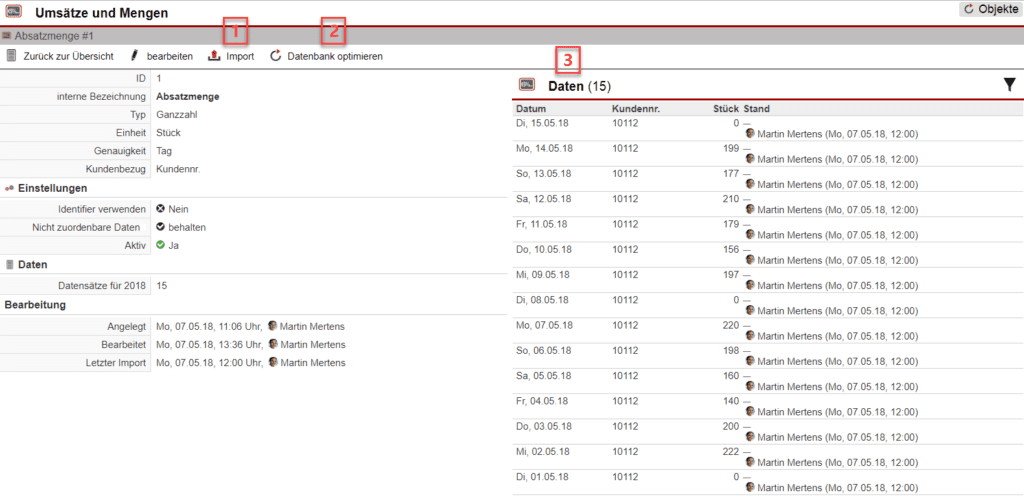This screenshot has width=1024, height=497.
Task: Click the Zurück zur Übersicht list icon
Action: pos(11,56)
